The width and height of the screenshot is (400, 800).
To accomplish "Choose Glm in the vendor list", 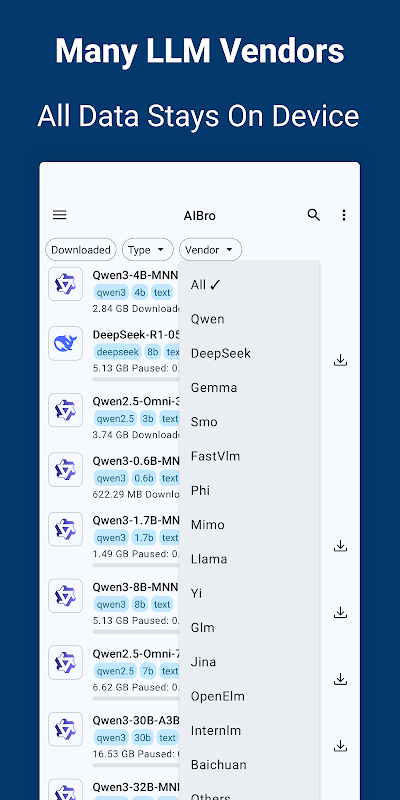I will coord(249,628).
